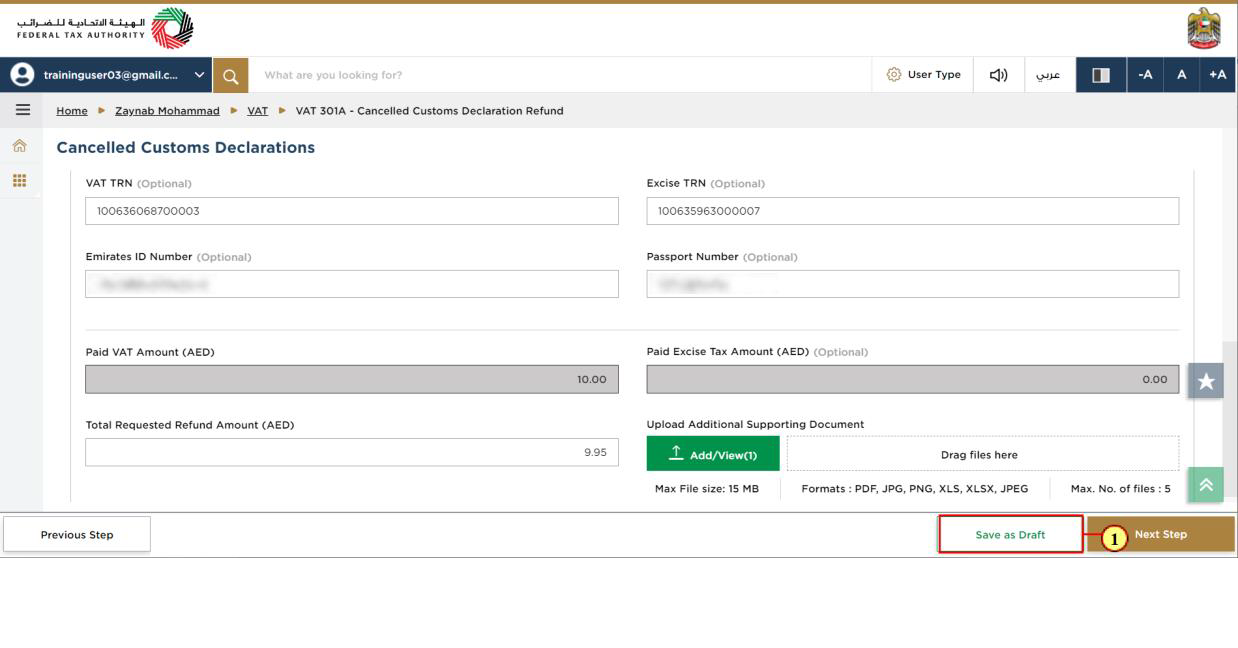Open the apps grid icon in sidebar
This screenshot has height=648, width=1238.
[x=19, y=181]
